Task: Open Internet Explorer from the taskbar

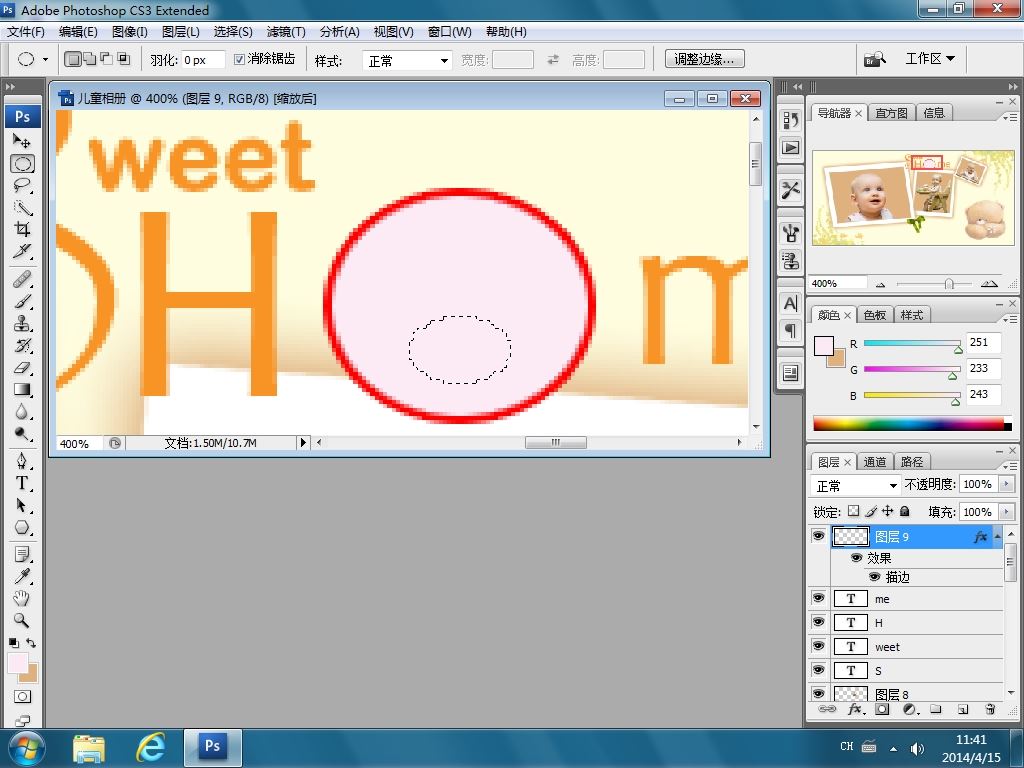Action: [x=150, y=748]
